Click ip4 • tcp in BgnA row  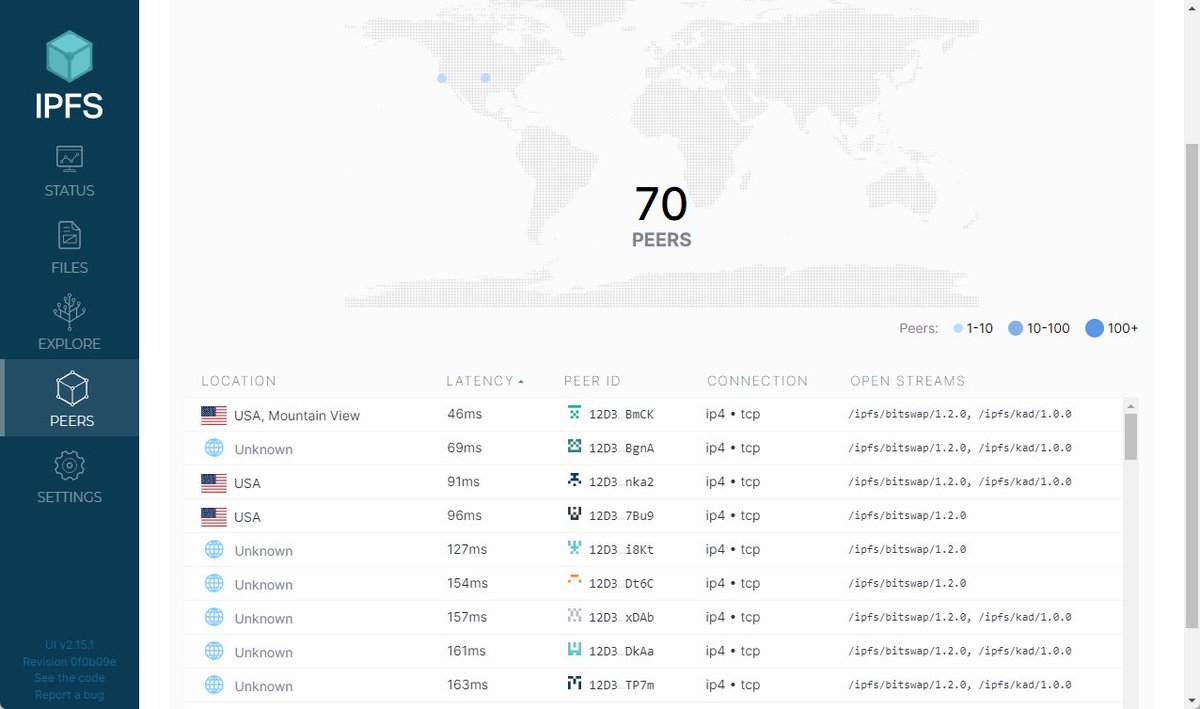pos(733,448)
